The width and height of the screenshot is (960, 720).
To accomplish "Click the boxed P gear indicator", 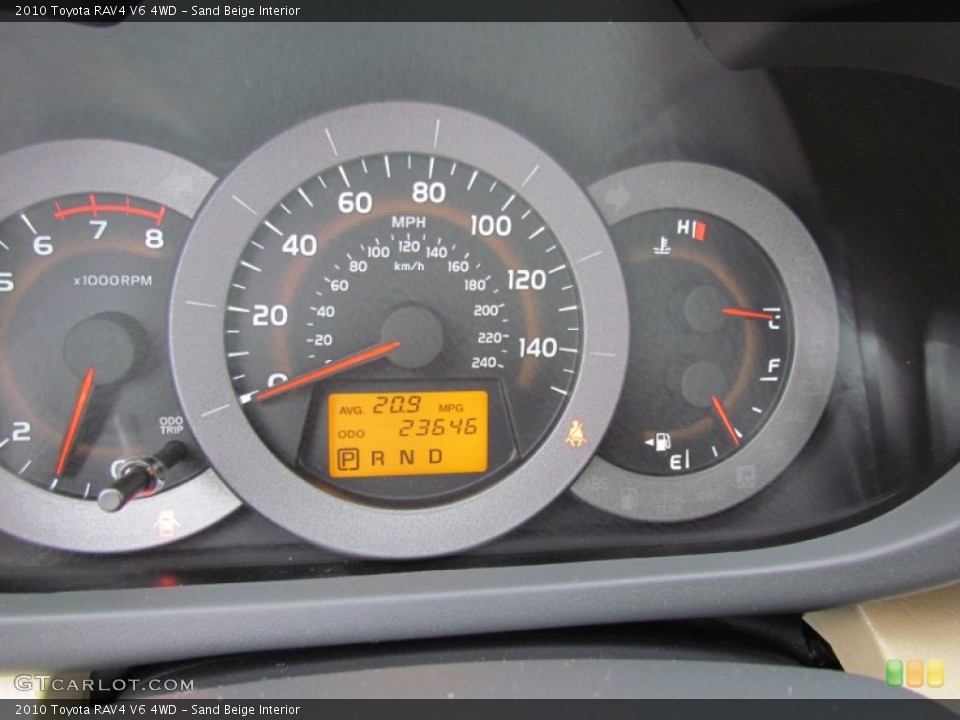I will tap(348, 459).
